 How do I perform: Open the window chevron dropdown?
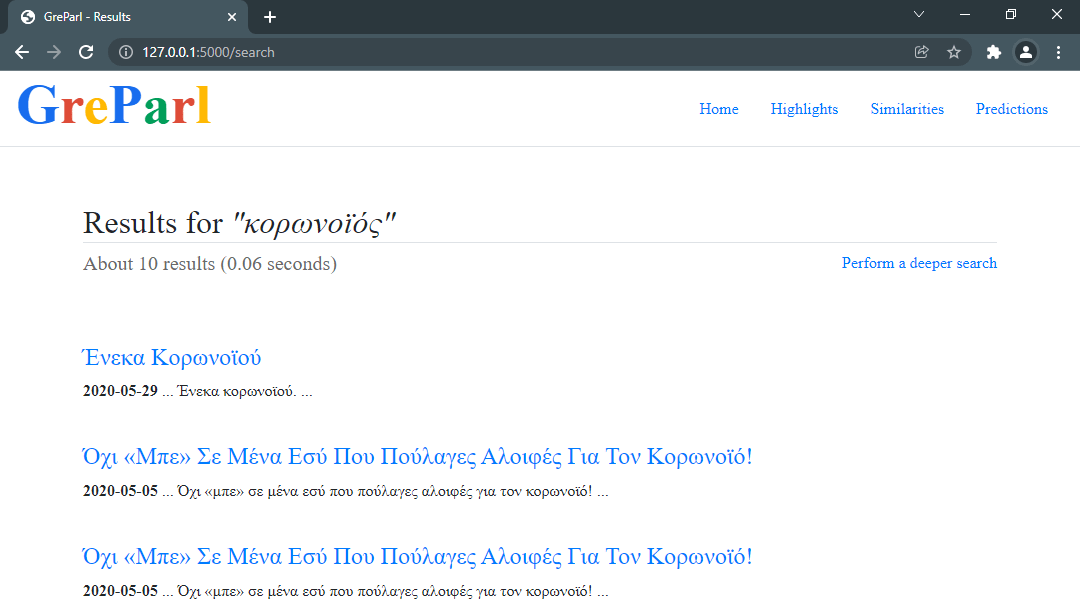tap(918, 15)
